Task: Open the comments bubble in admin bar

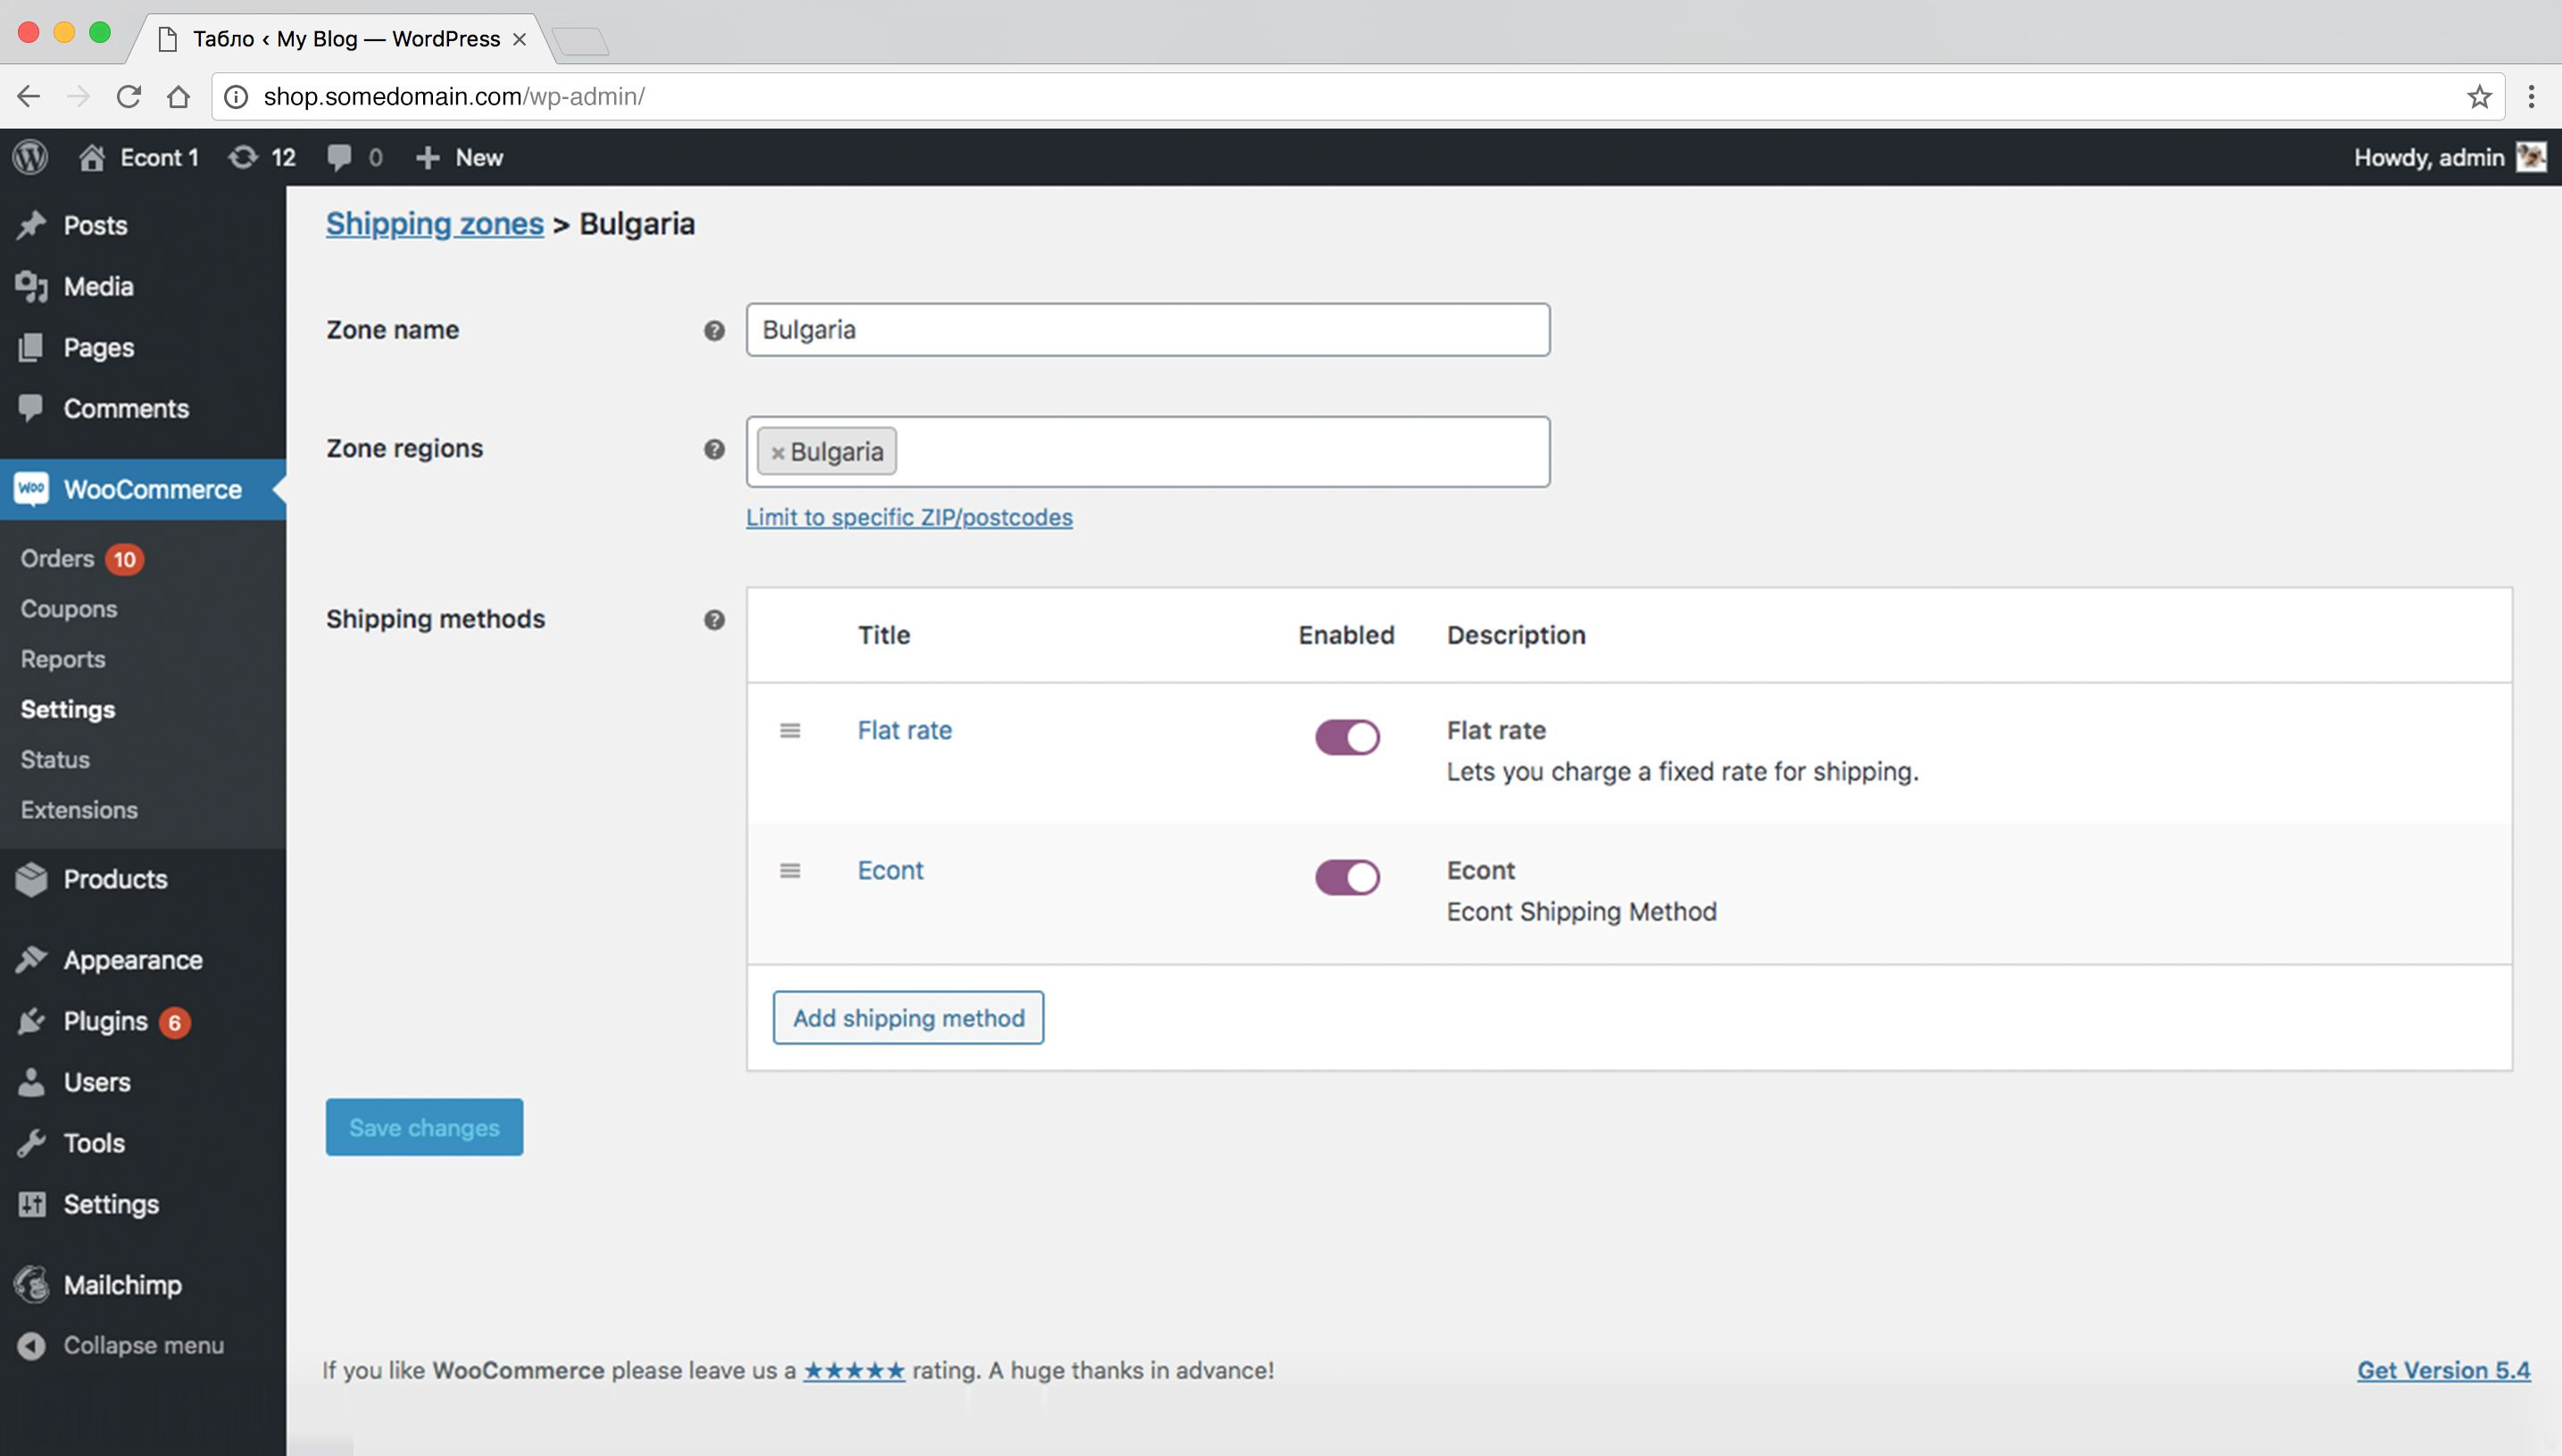Action: point(355,157)
